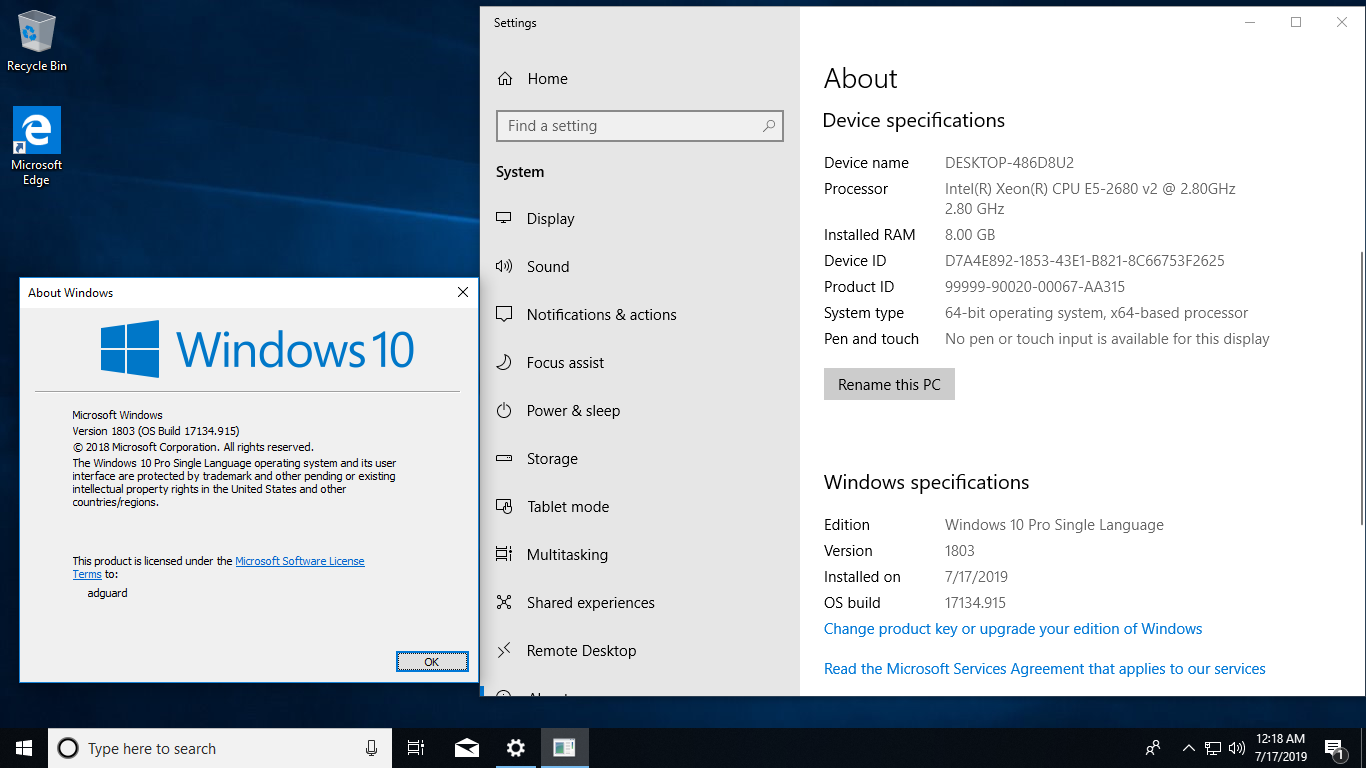The width and height of the screenshot is (1366, 768).
Task: Click the Power & sleep icon
Action: click(505, 411)
